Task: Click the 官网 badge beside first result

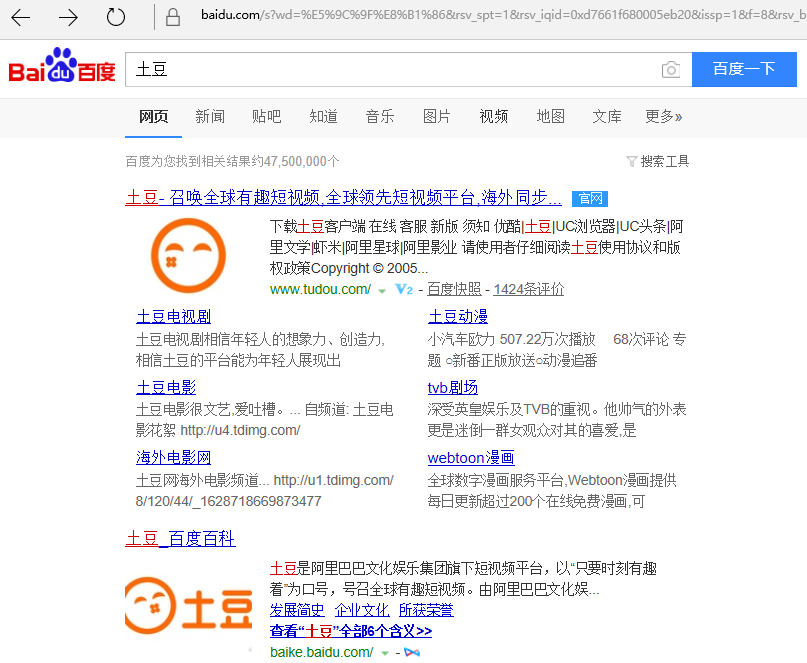Action: pos(590,198)
